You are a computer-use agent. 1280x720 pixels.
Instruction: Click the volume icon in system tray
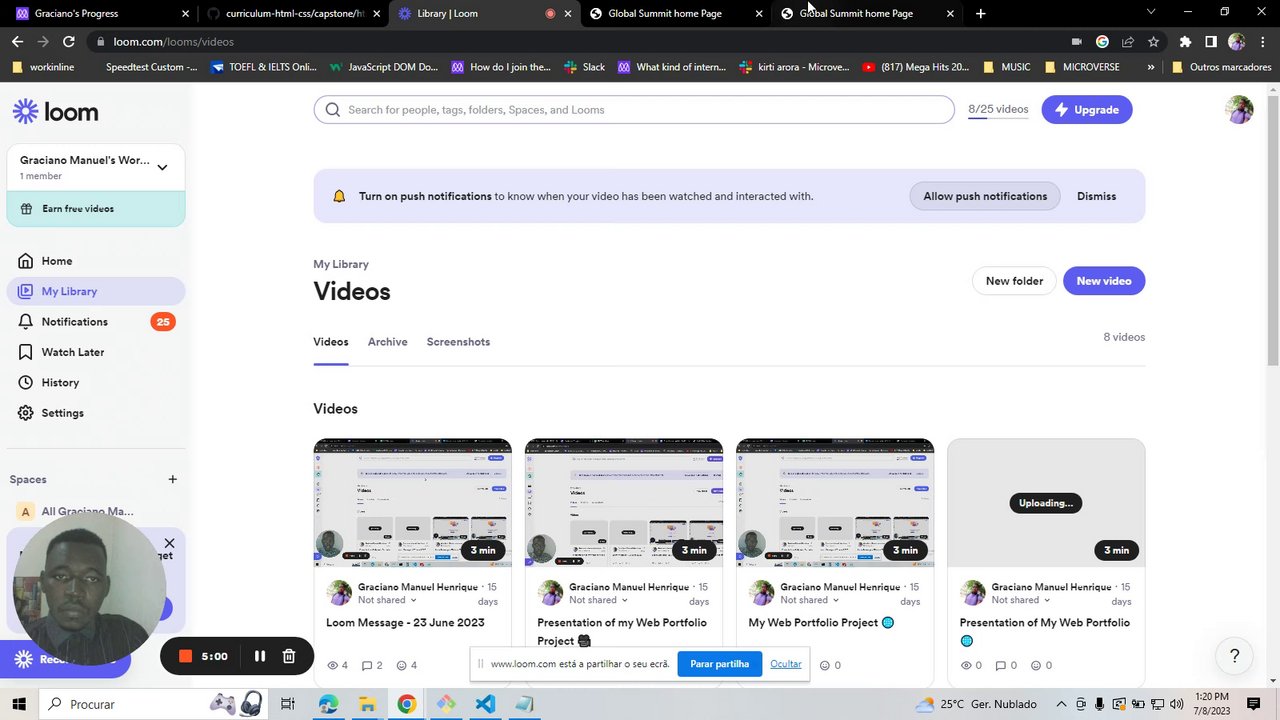[1176, 704]
